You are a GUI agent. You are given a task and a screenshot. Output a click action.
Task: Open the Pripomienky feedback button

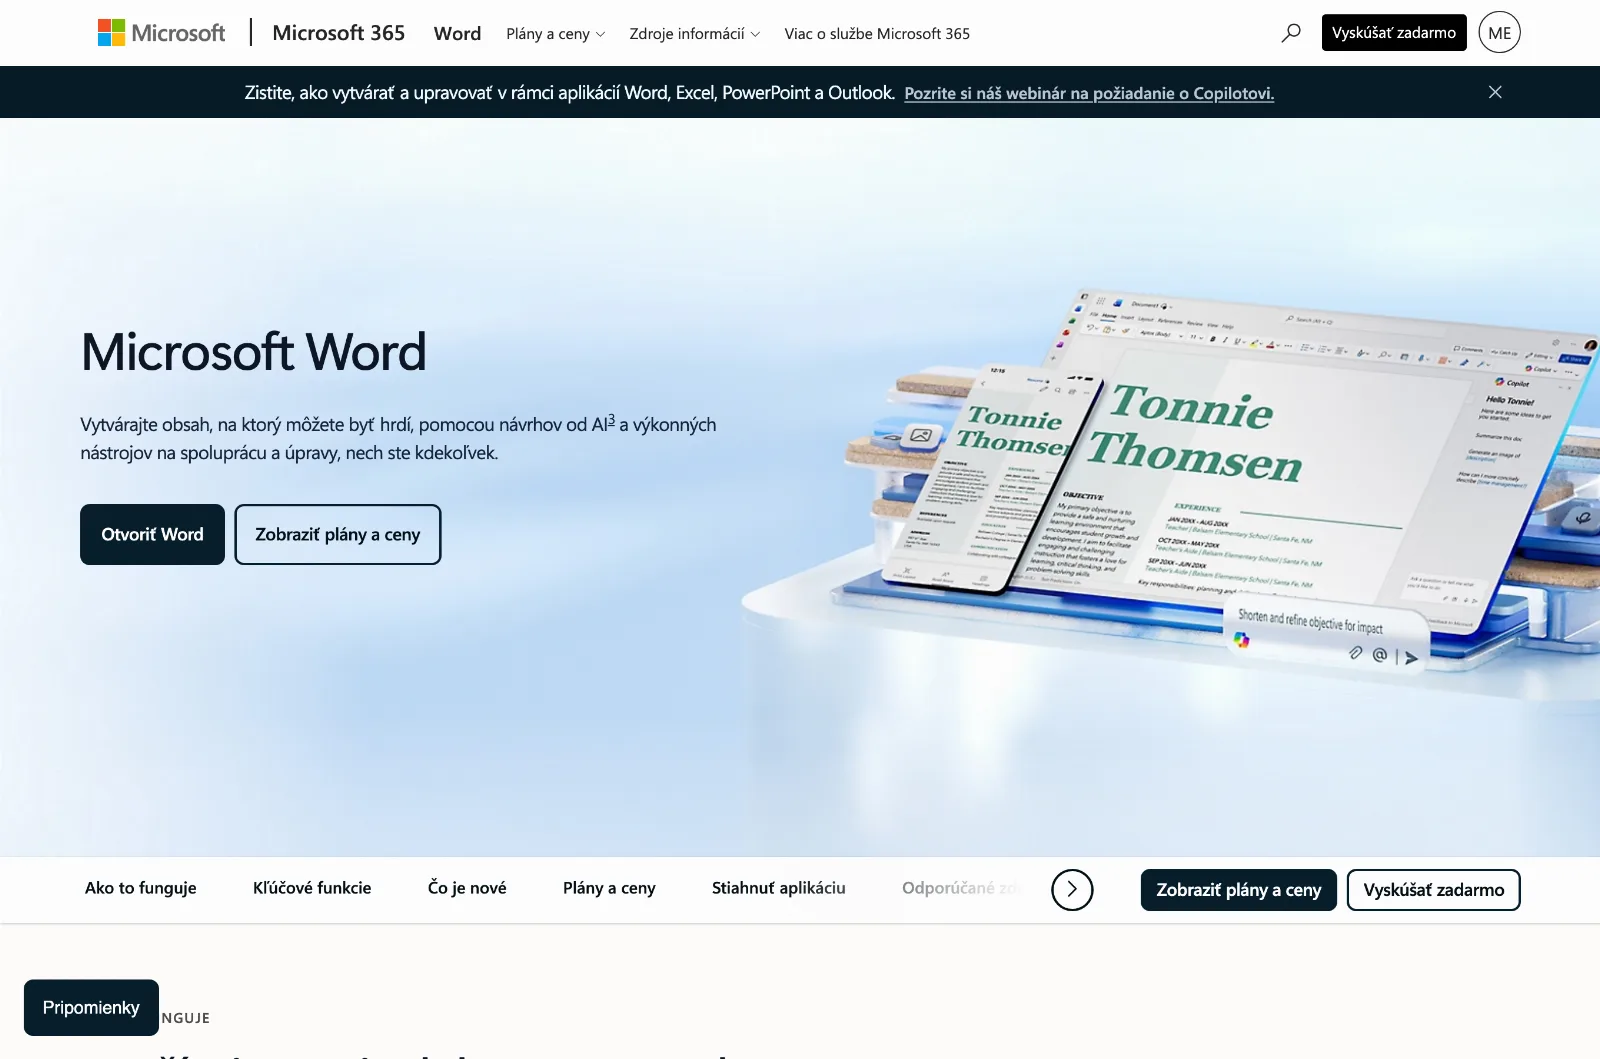point(91,1007)
